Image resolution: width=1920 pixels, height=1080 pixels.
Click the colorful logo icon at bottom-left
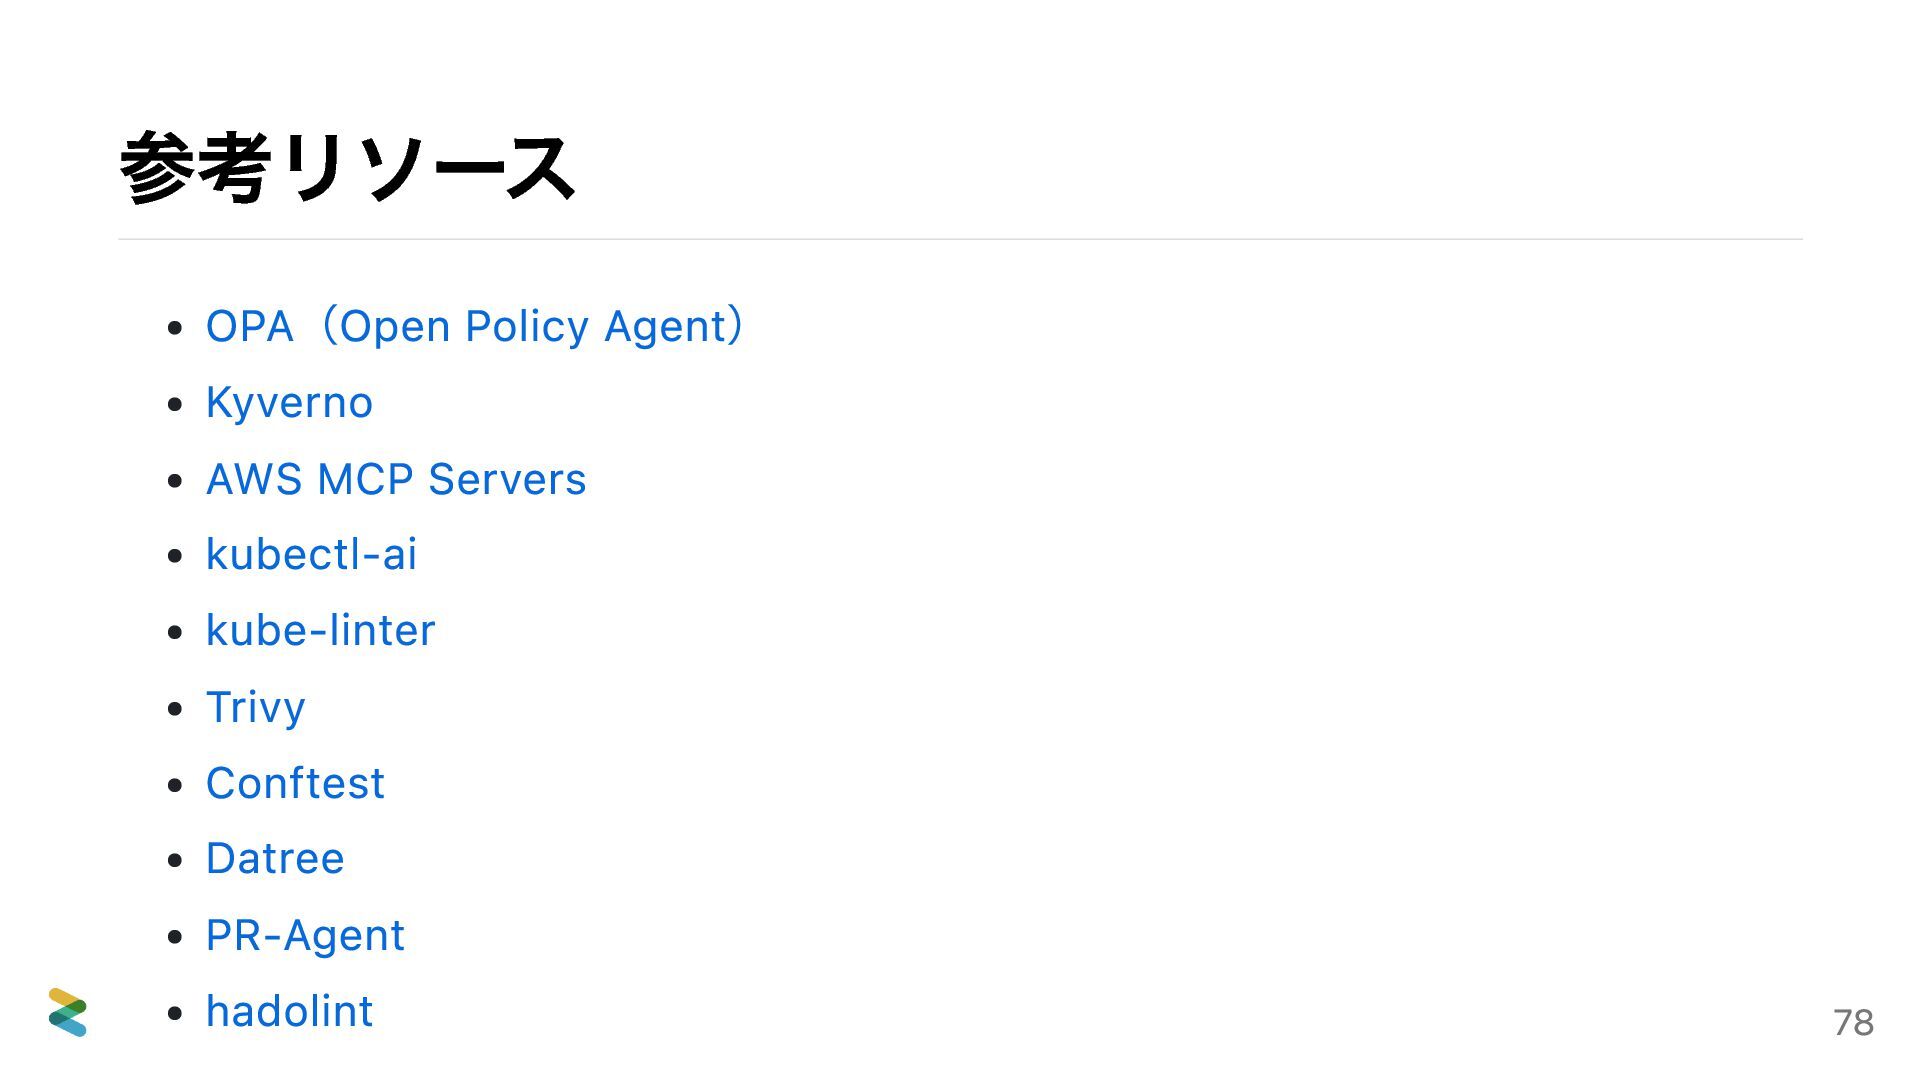68,1012
